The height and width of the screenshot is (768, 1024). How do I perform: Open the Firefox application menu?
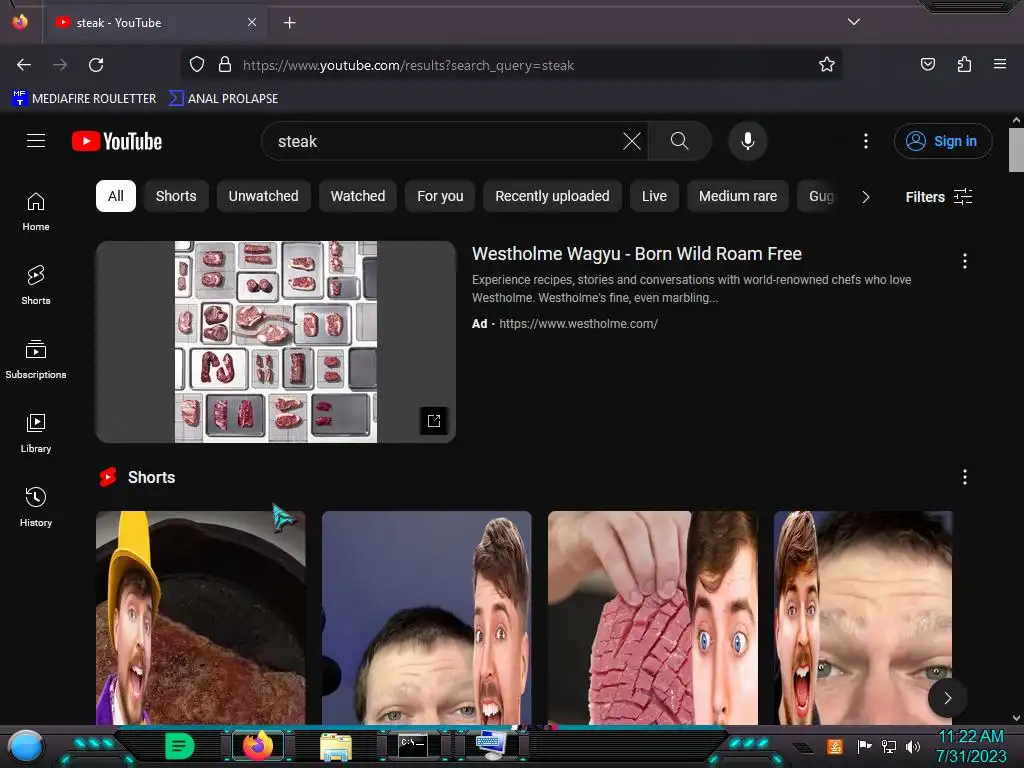click(x=1000, y=64)
